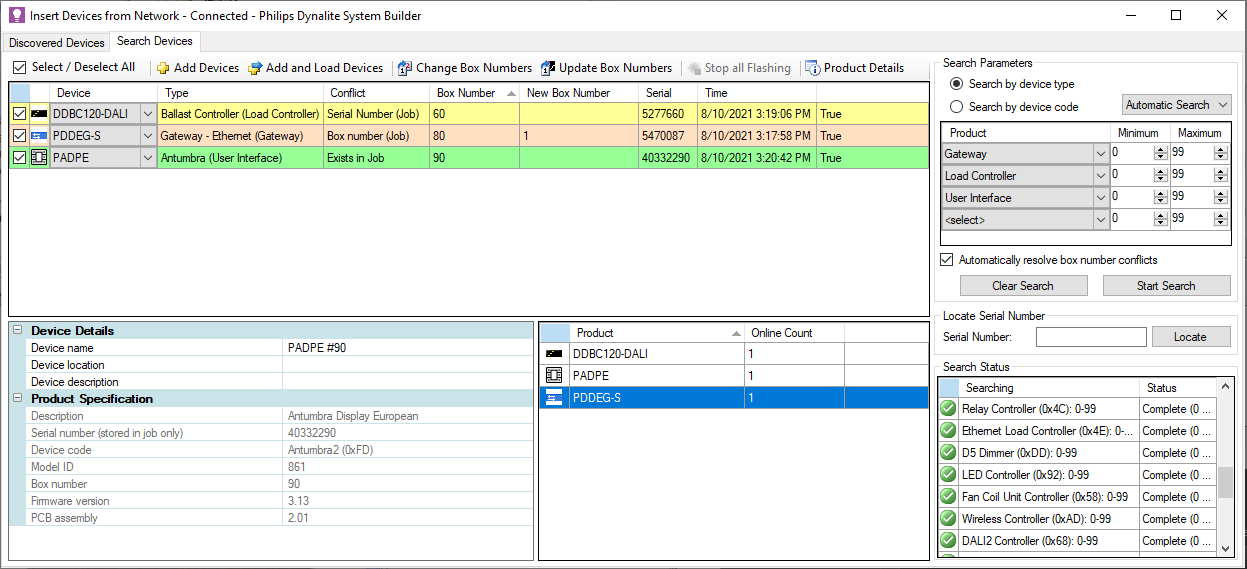The image size is (1247, 569).
Task: Click the Clear Search button
Action: tap(1022, 286)
